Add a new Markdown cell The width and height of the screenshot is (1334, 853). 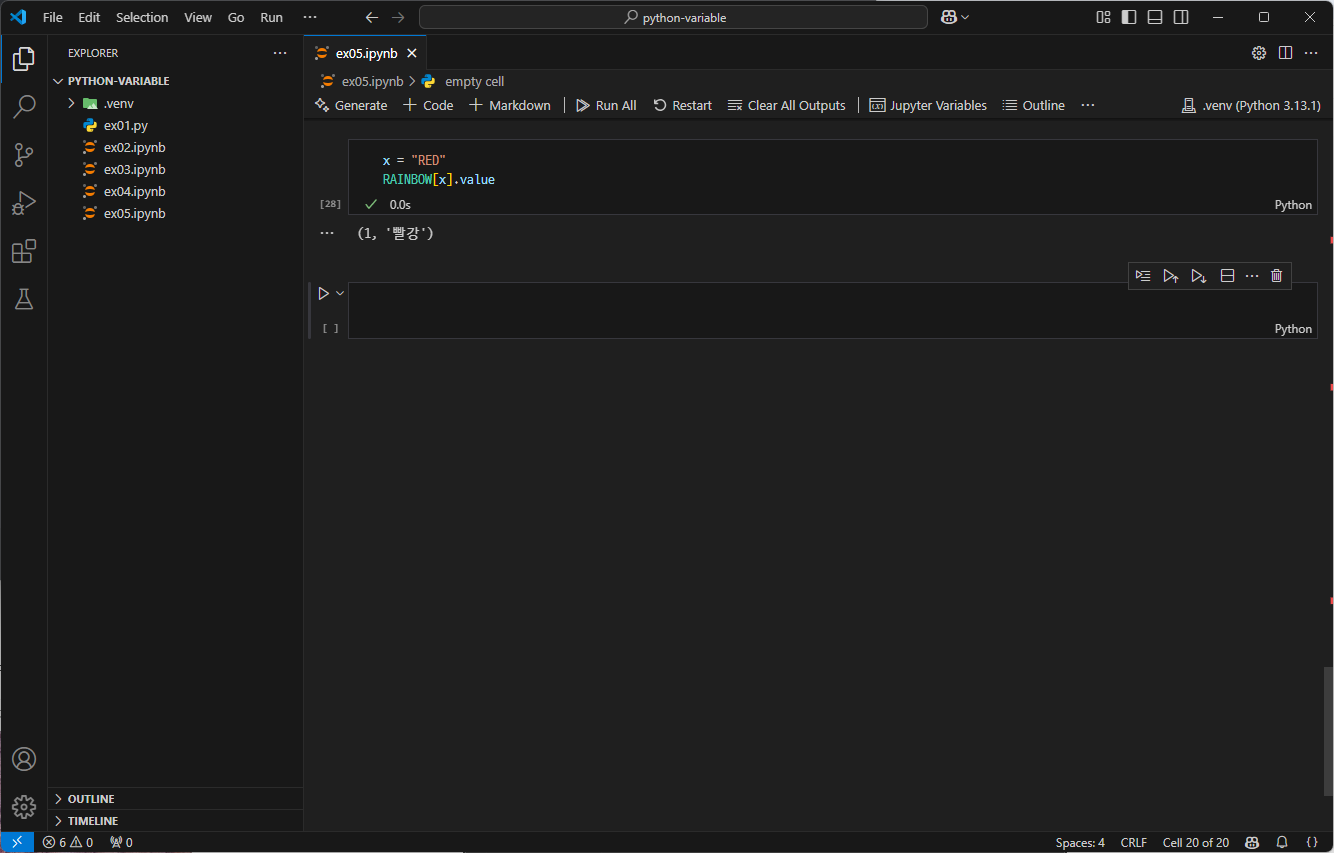click(x=510, y=105)
